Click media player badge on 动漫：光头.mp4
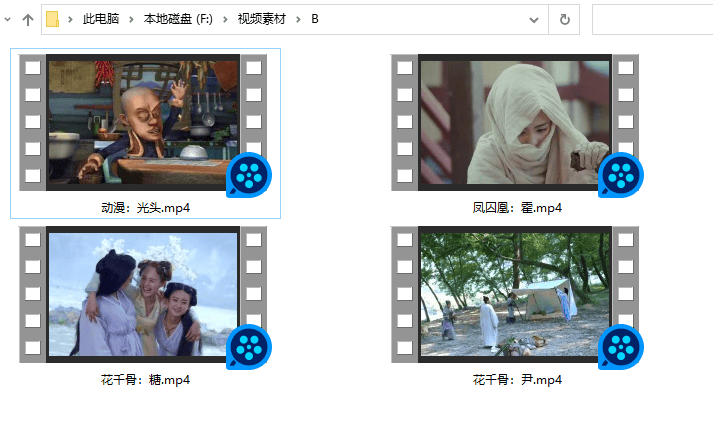 249,176
